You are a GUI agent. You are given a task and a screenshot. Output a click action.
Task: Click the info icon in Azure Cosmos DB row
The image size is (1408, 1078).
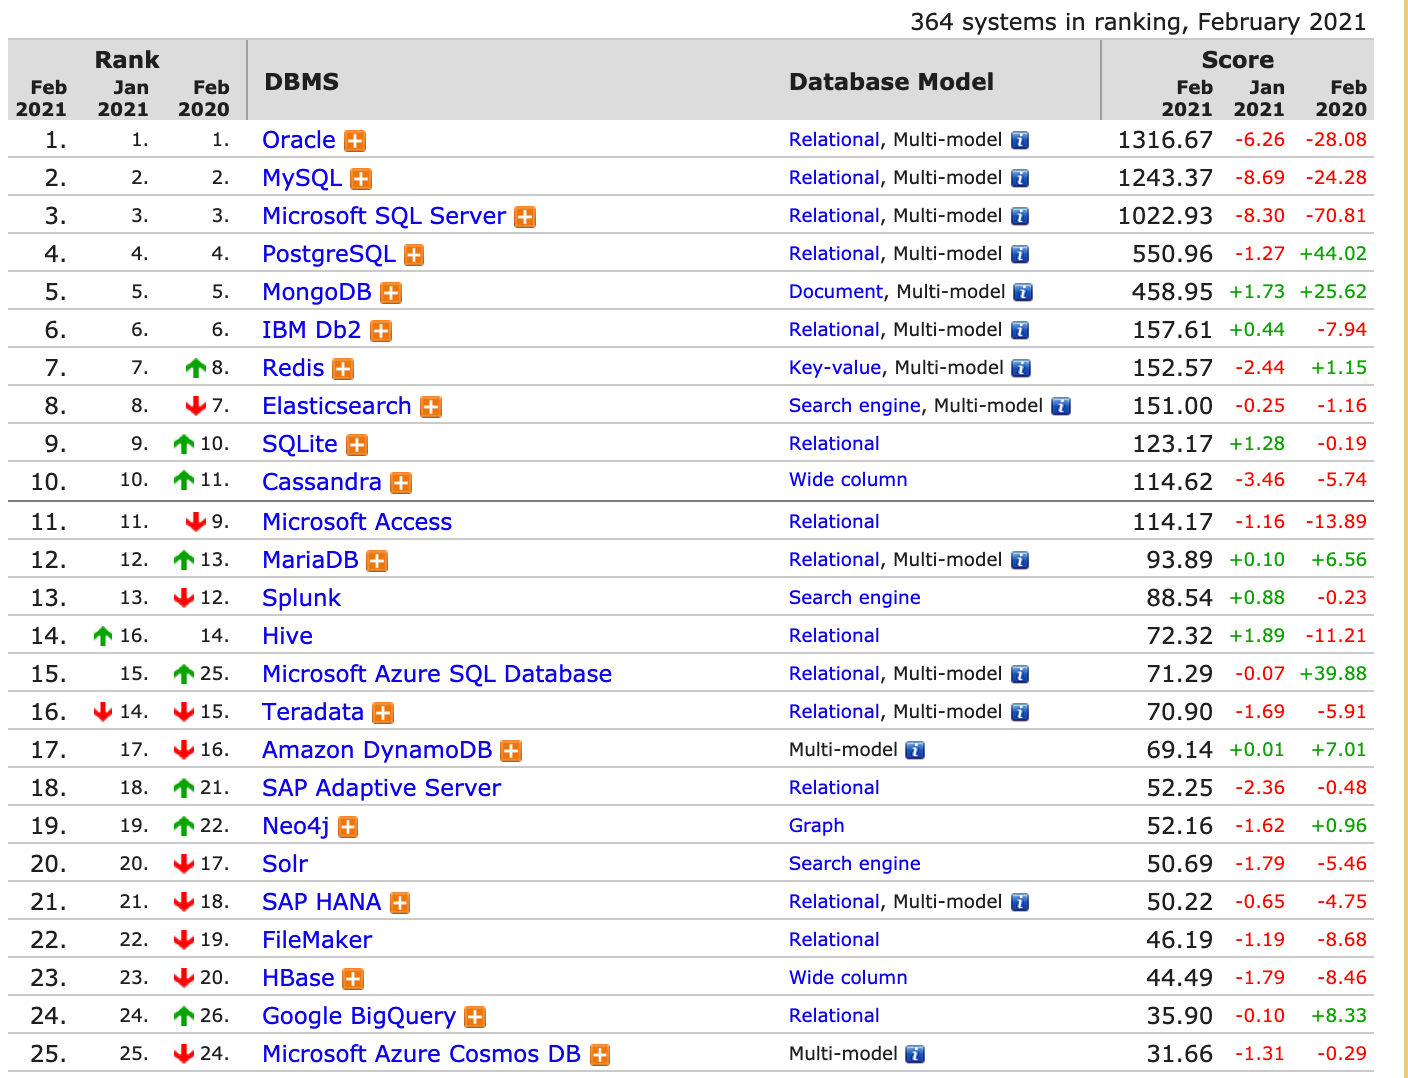tap(915, 1054)
